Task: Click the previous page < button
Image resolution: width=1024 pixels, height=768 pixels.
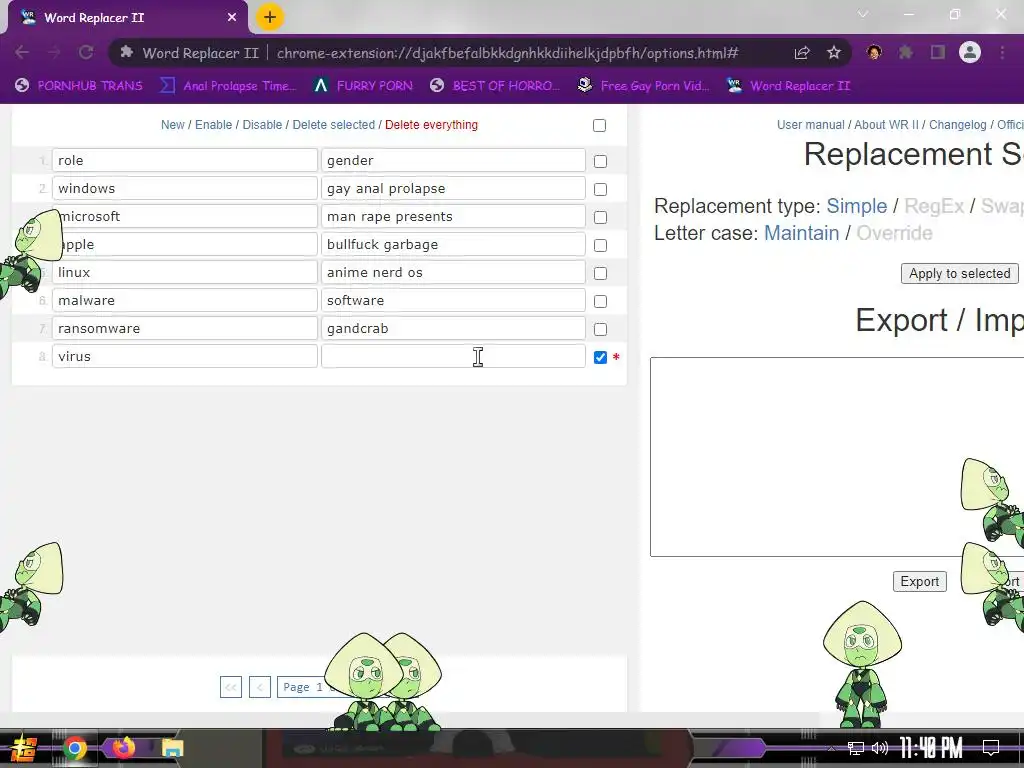Action: 260,687
